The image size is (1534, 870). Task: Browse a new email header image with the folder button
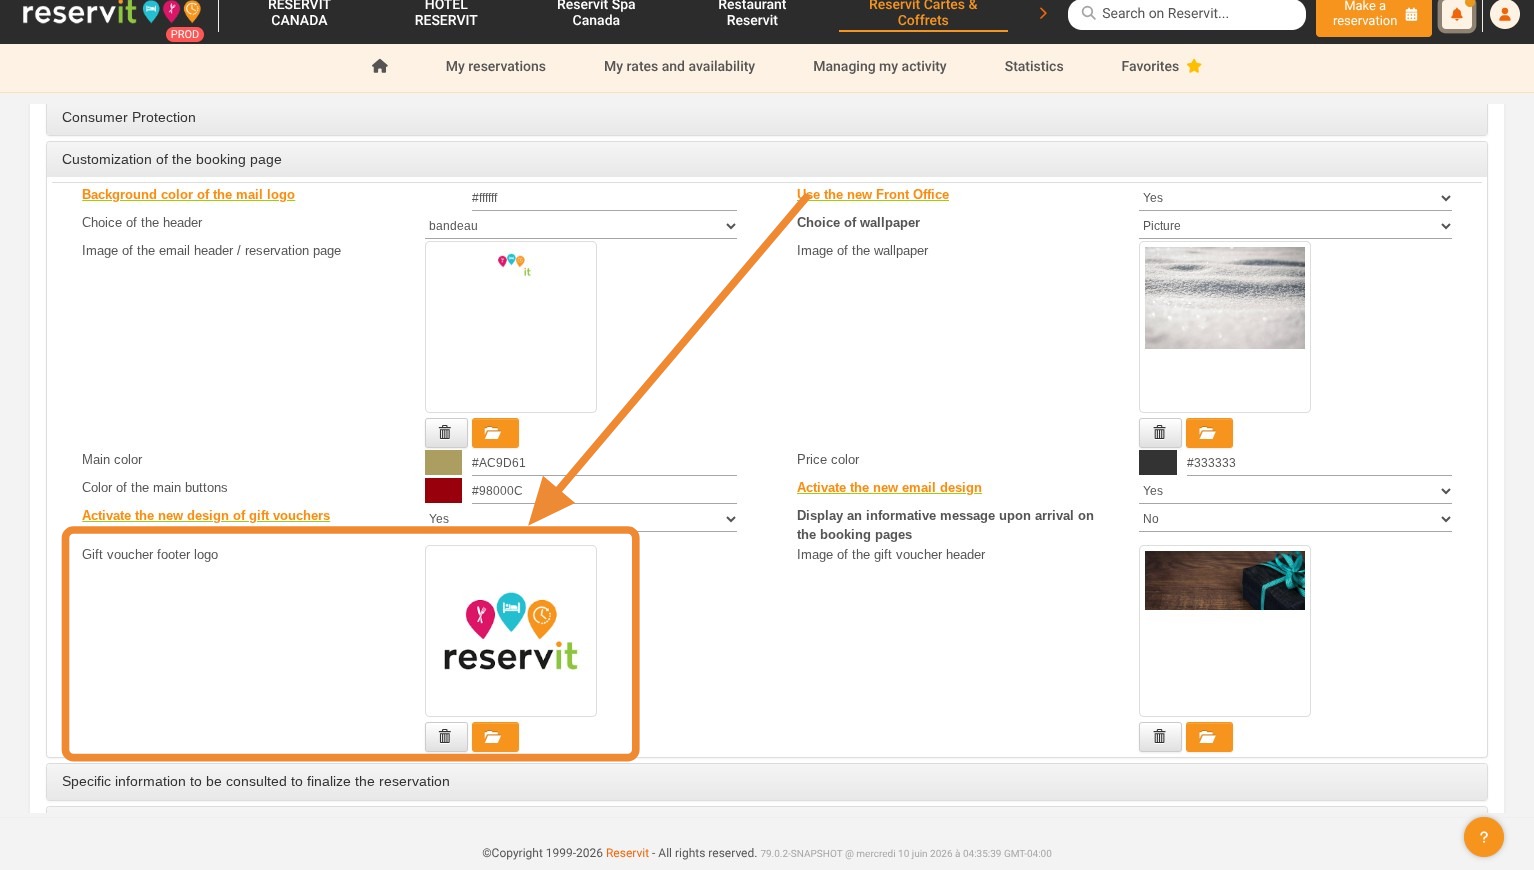pyautogui.click(x=495, y=433)
